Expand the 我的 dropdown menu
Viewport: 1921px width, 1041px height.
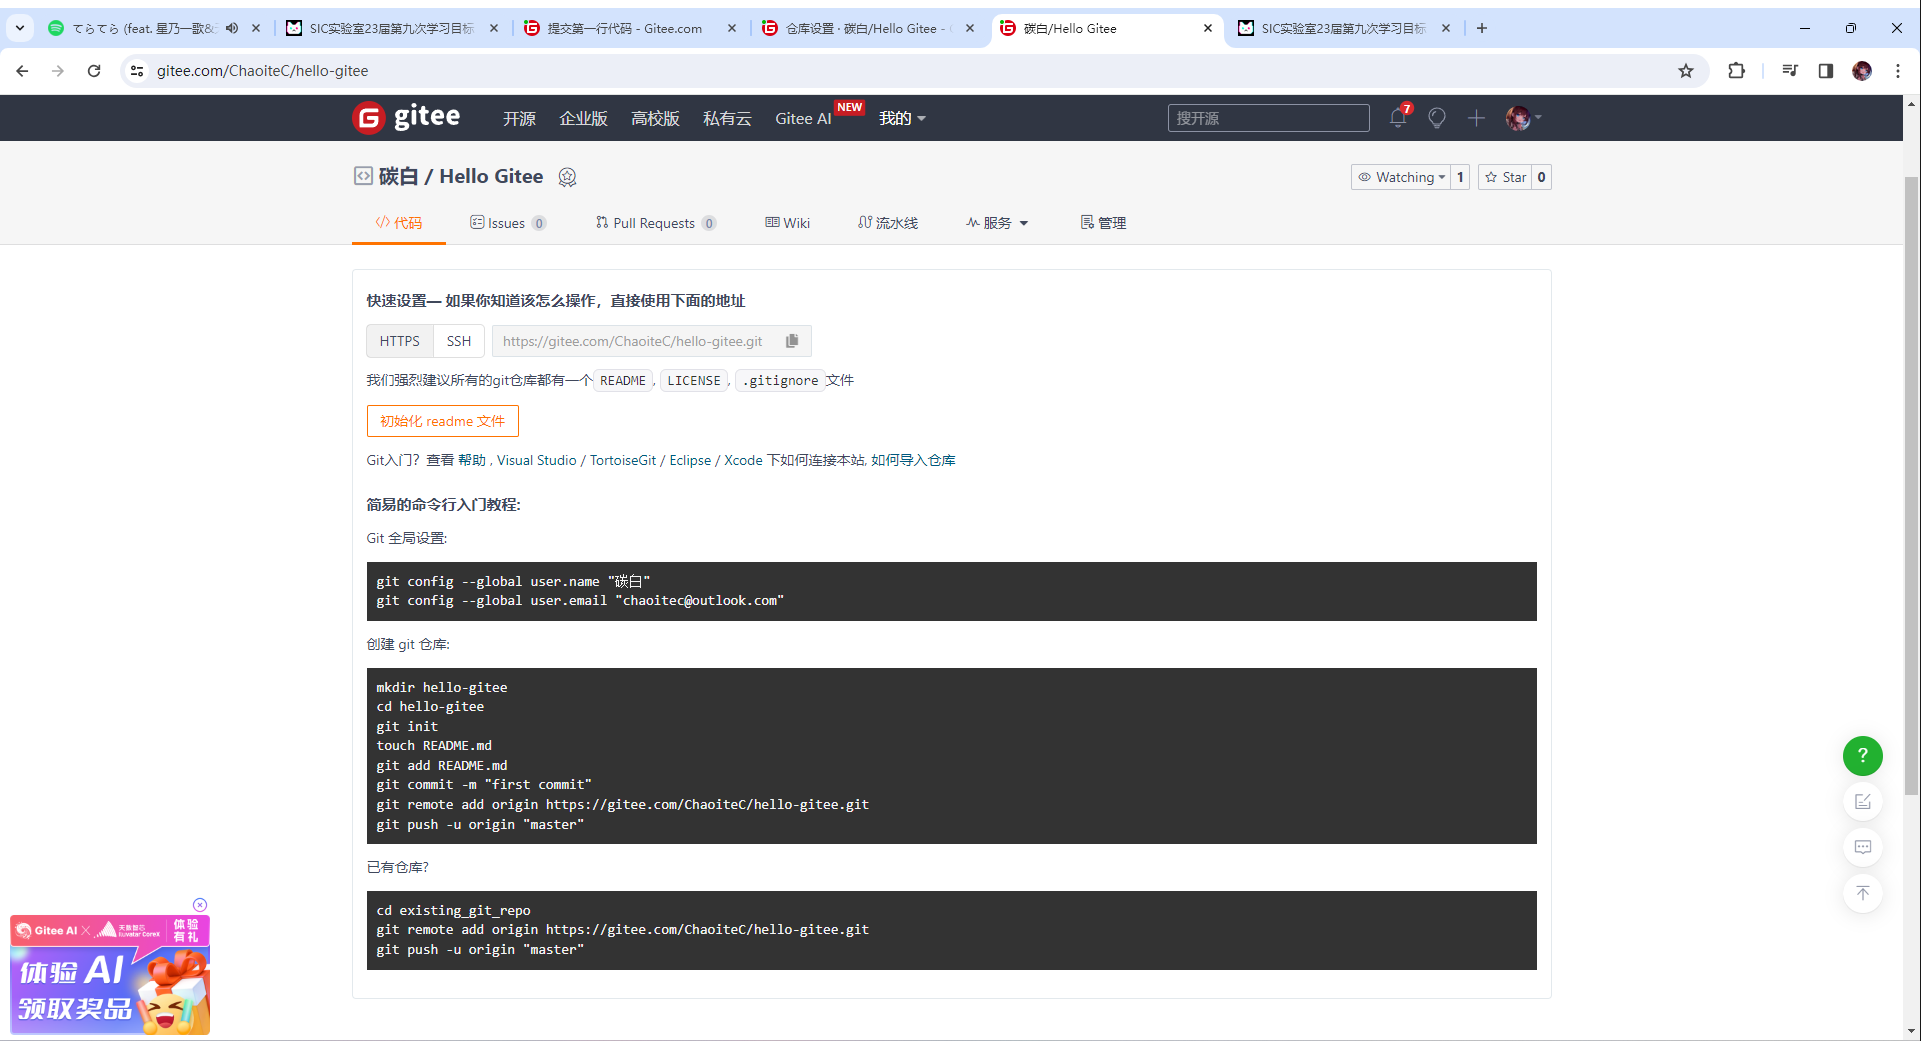coord(902,119)
